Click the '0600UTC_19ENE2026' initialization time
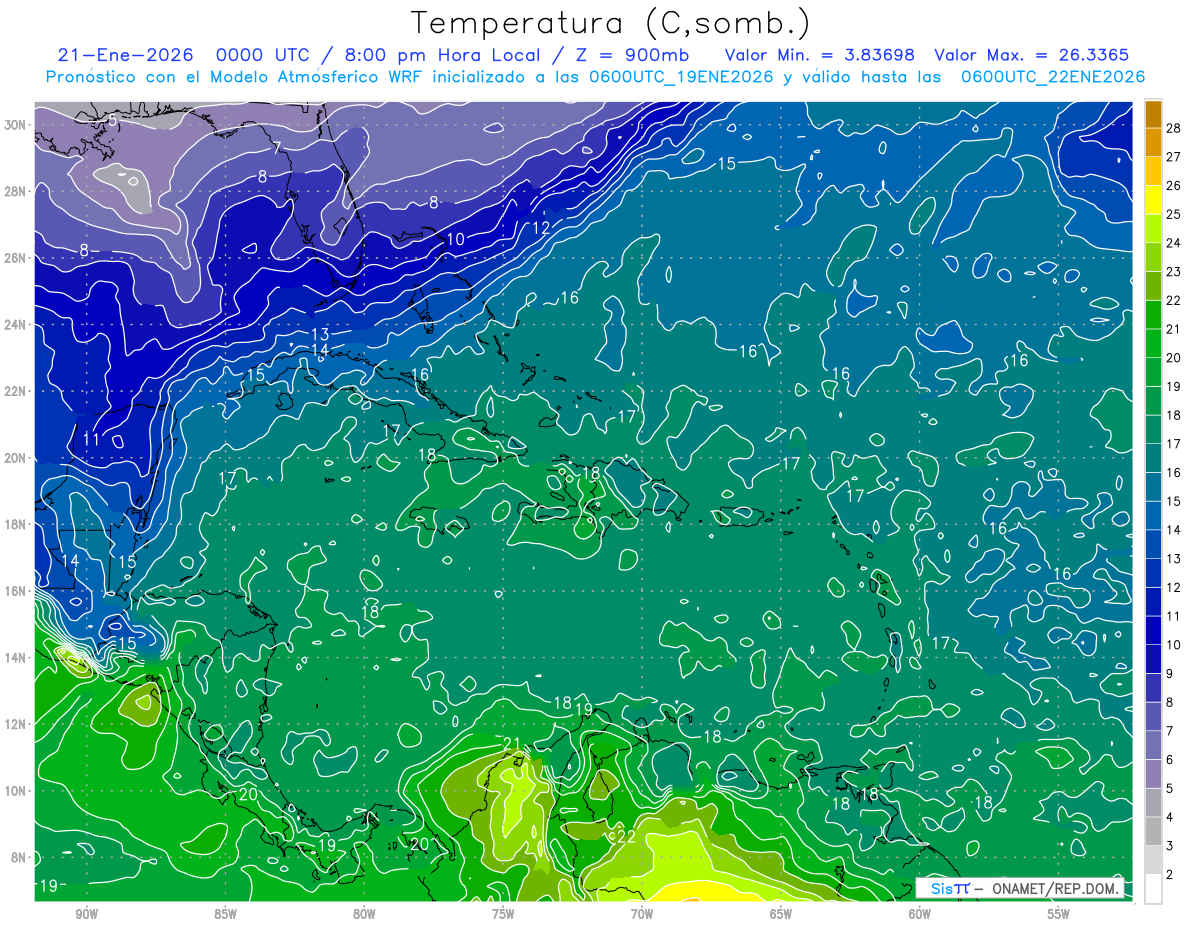 tap(680, 77)
